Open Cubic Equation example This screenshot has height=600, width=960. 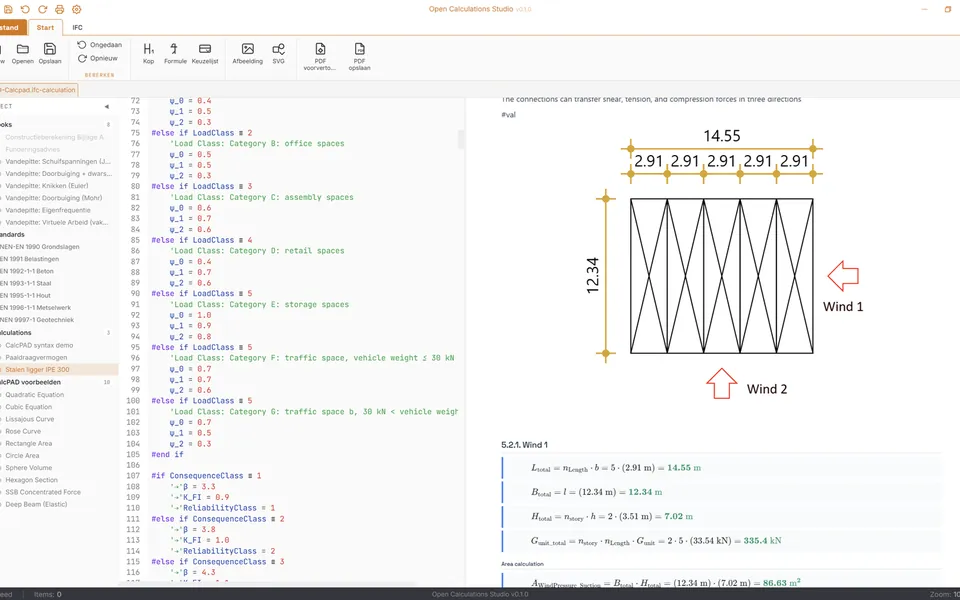pos(29,407)
